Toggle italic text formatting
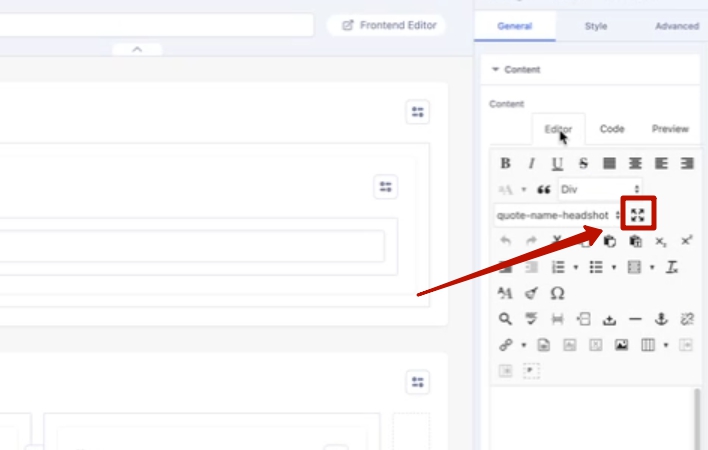This screenshot has width=708, height=450. pos(531,163)
